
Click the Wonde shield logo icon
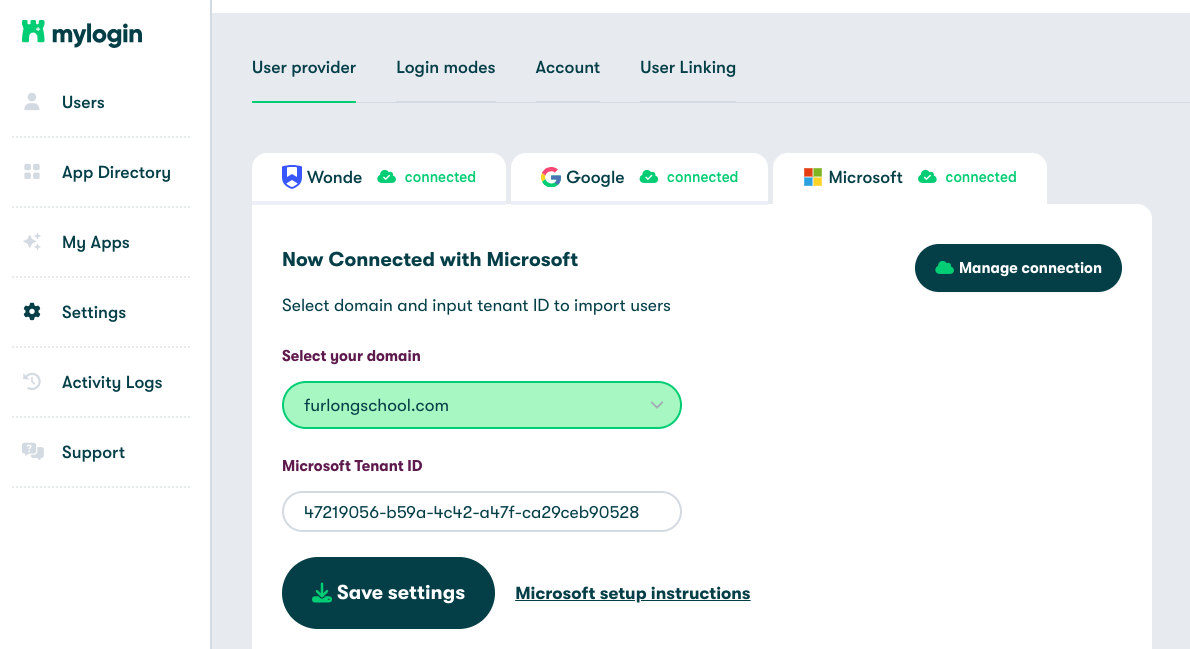click(291, 177)
